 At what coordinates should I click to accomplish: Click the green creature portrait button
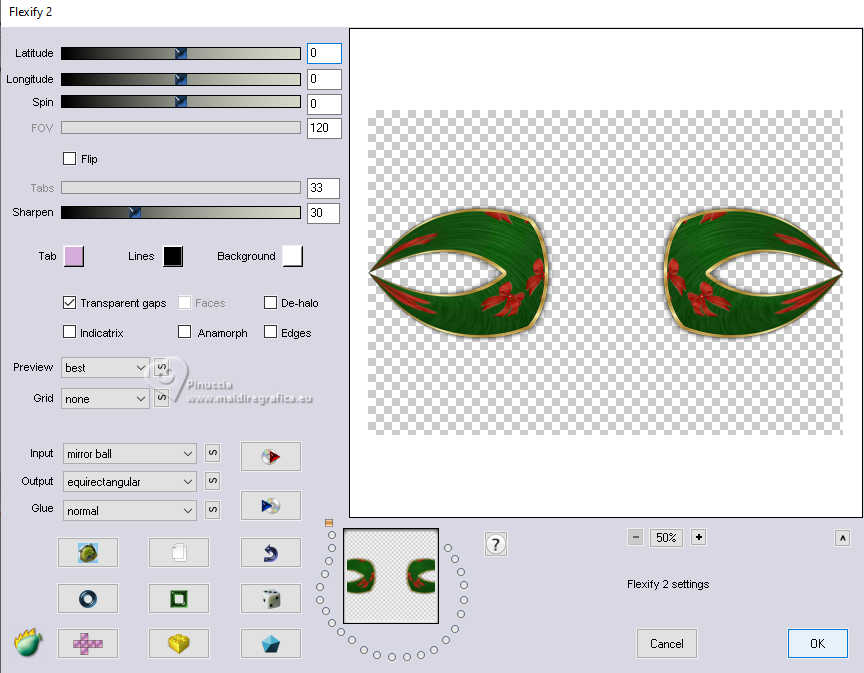click(x=88, y=552)
